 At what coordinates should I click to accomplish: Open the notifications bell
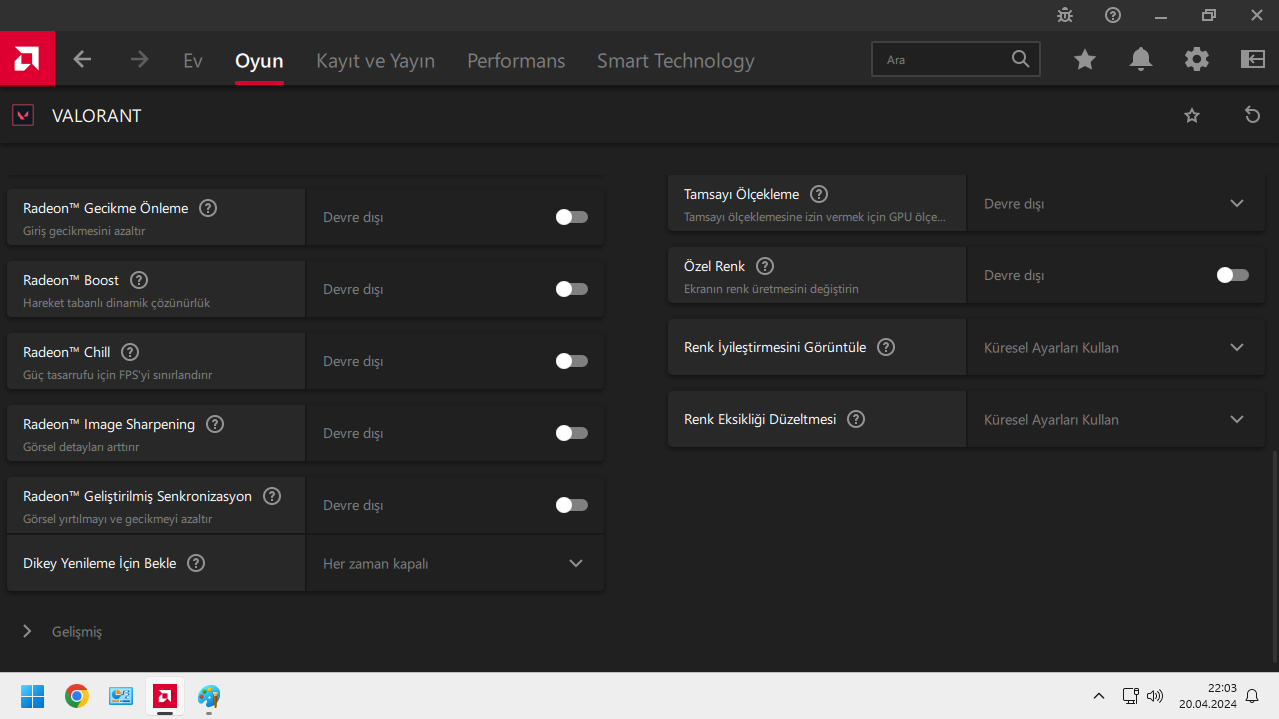(1141, 60)
